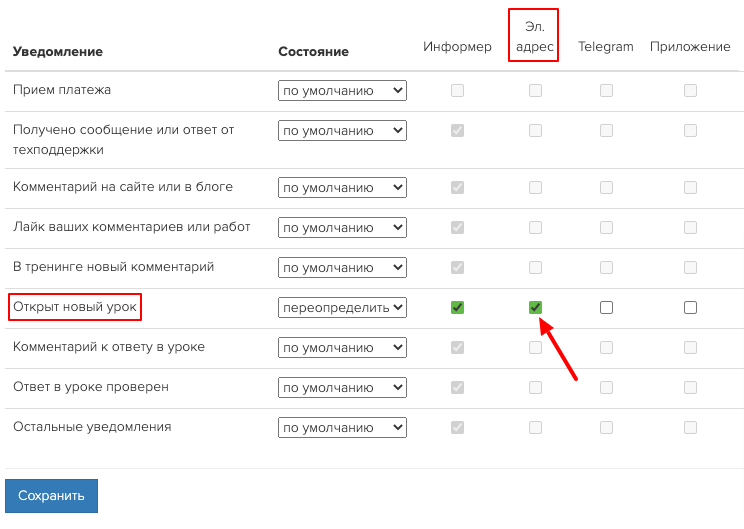Image resolution: width=744 pixels, height=529 pixels.
Task: Open the переопределить dropdown for Открыт новый урок
Action: [343, 307]
